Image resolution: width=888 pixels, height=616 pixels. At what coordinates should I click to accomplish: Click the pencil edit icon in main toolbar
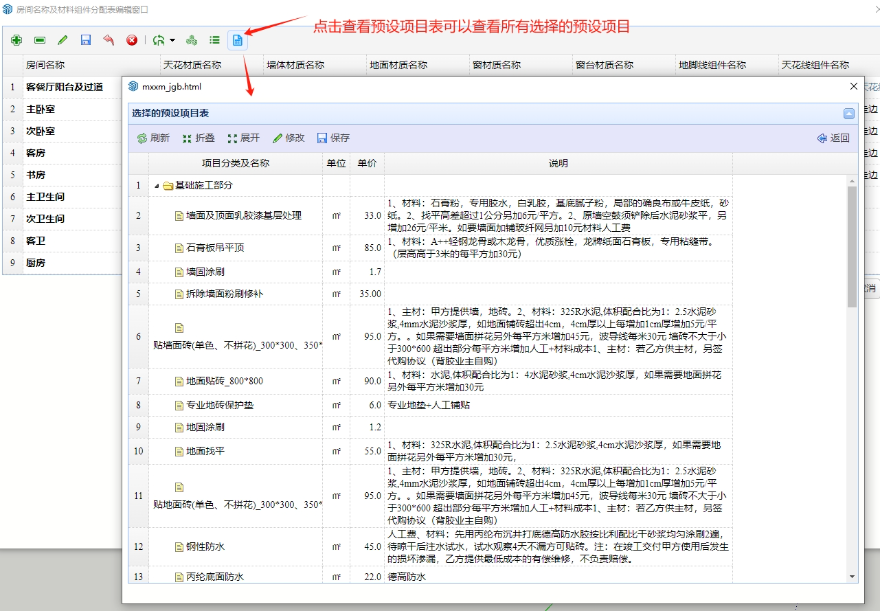(x=62, y=40)
